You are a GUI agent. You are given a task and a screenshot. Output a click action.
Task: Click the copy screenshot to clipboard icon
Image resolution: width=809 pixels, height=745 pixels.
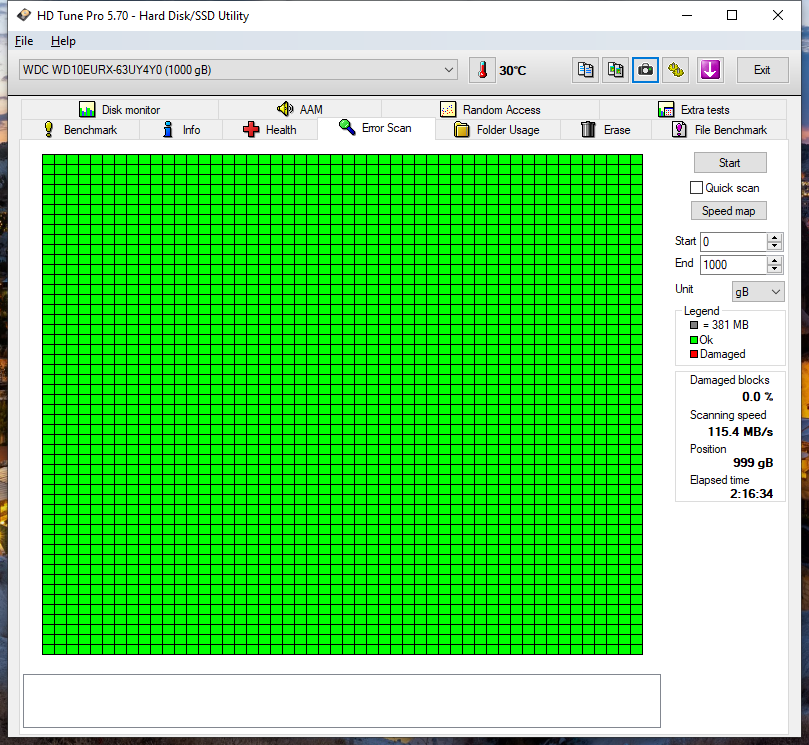615,70
